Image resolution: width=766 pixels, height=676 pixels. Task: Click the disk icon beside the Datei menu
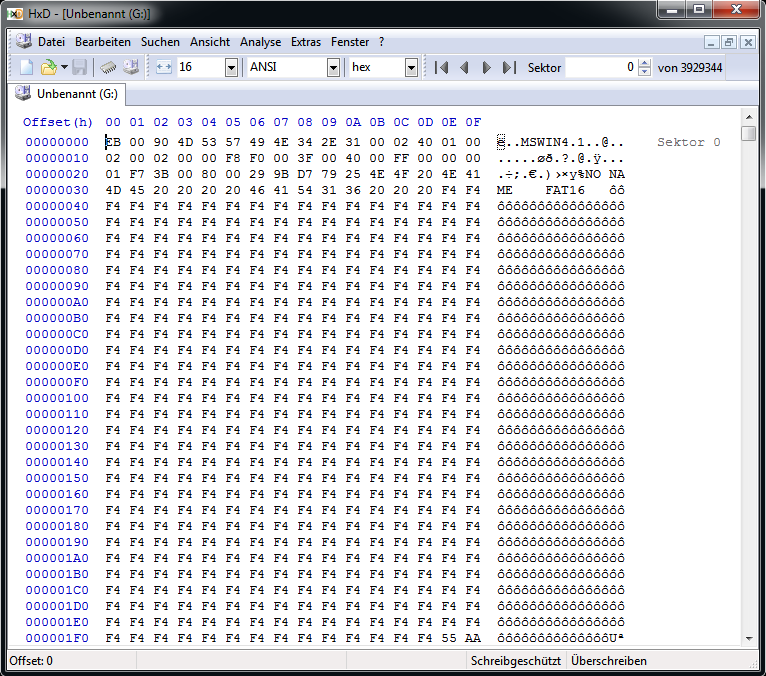[23, 41]
